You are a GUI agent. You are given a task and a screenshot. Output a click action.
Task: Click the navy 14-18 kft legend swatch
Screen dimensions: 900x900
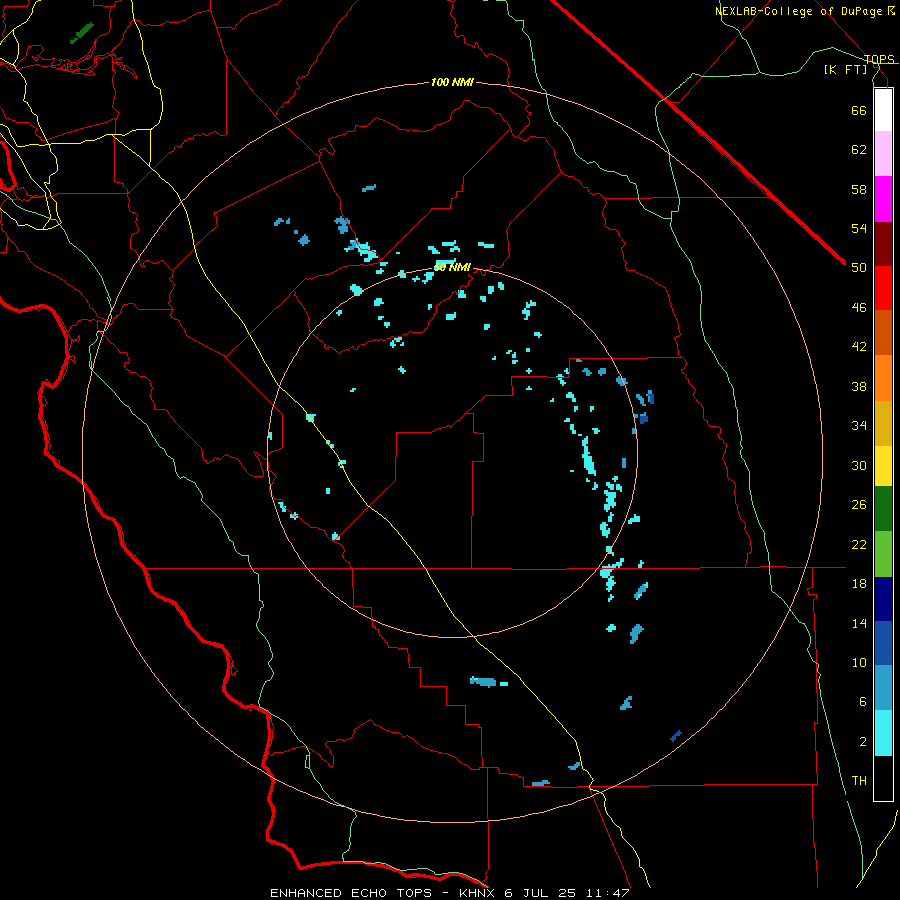point(883,599)
